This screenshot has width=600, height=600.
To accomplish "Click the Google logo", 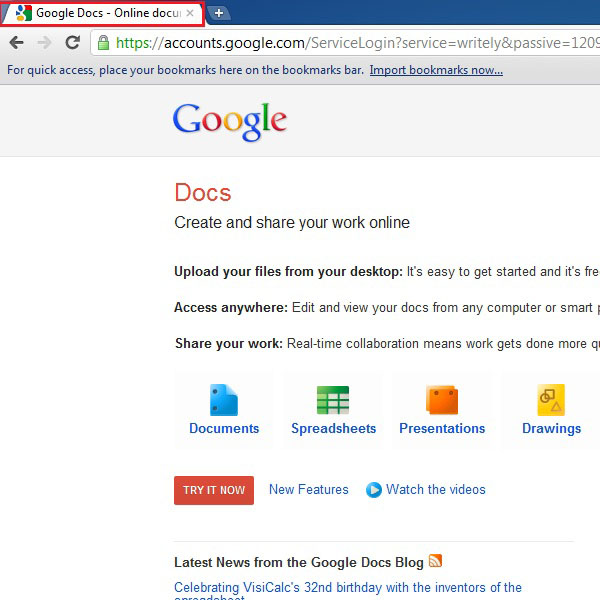I will (x=230, y=121).
